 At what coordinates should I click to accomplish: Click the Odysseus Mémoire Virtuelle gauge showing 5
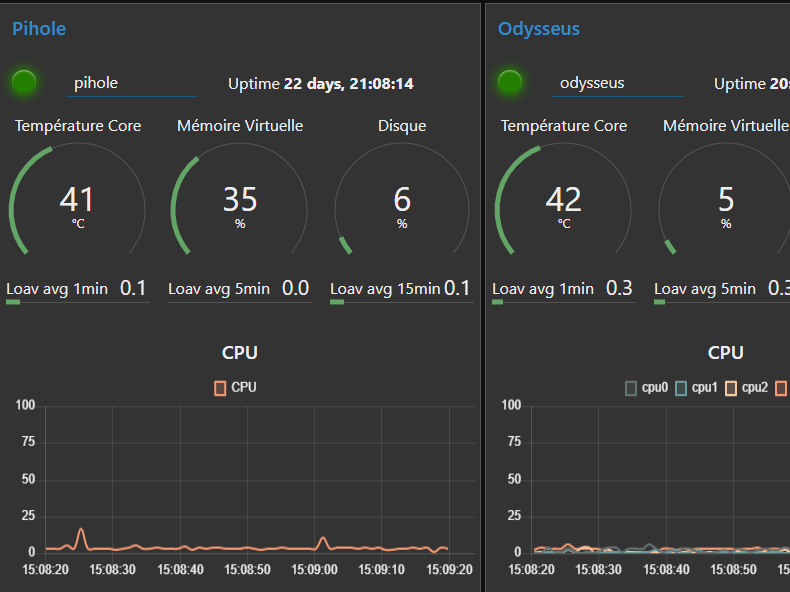coord(726,199)
